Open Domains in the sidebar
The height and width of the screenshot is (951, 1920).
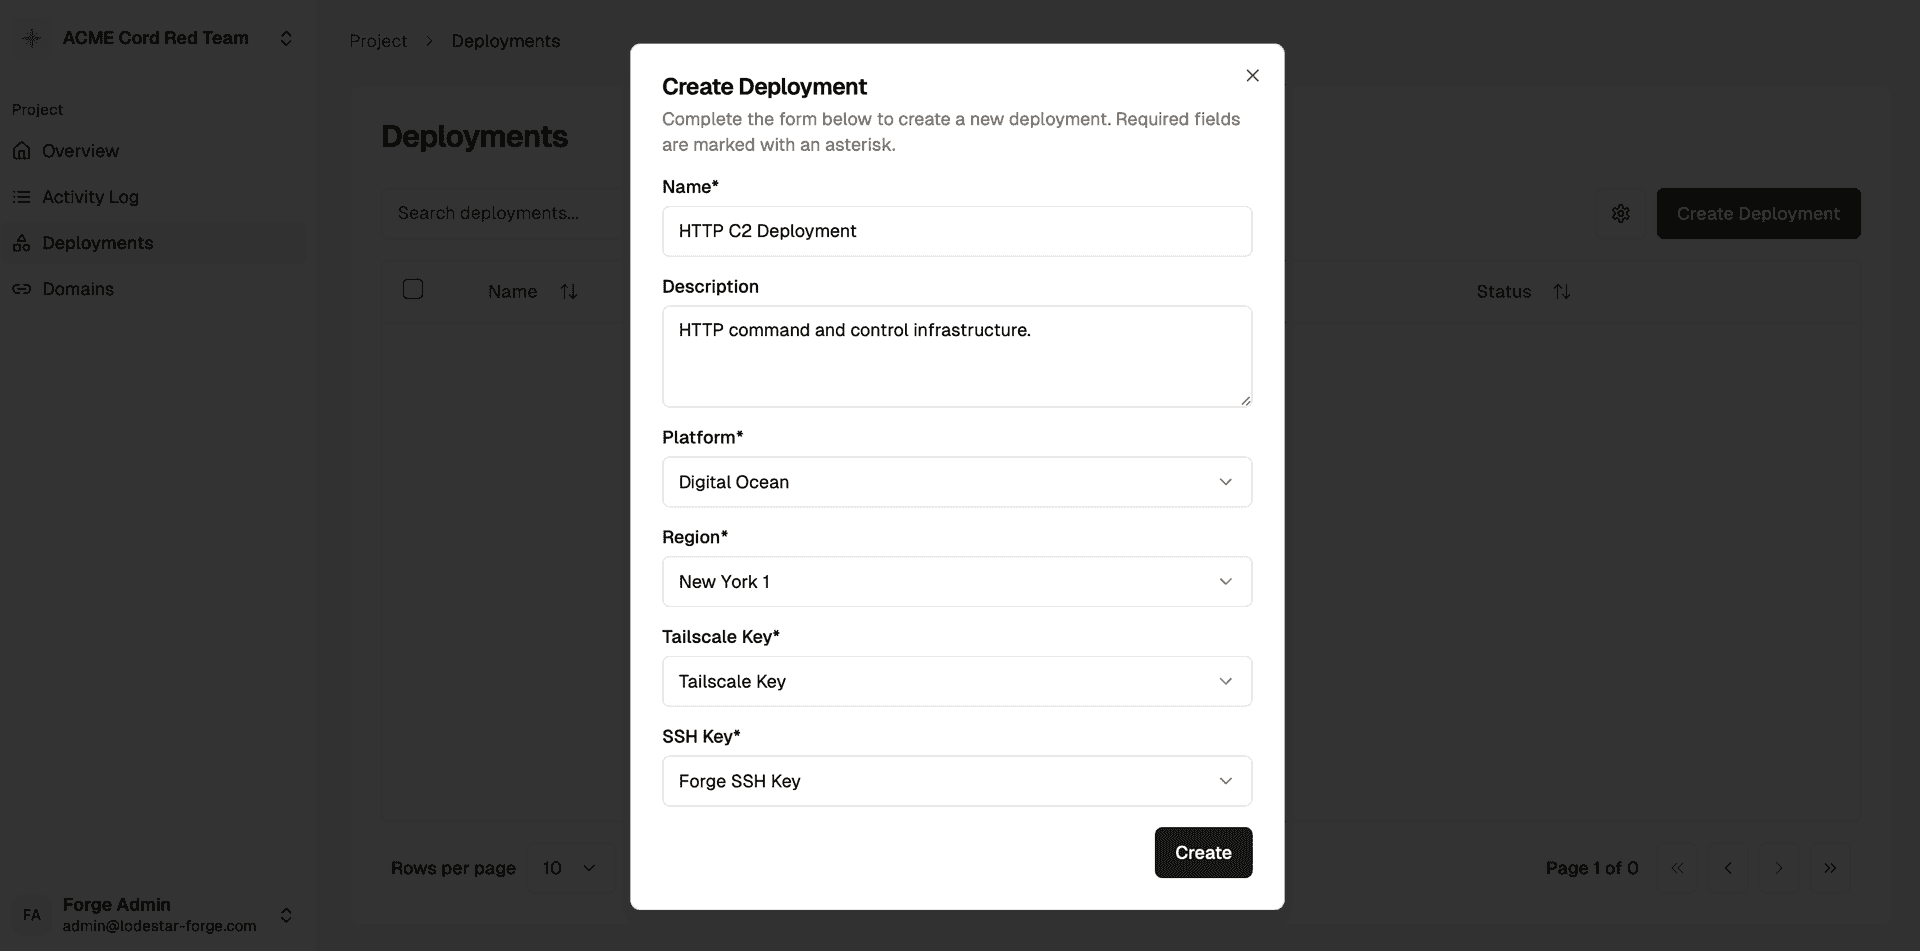(154, 289)
